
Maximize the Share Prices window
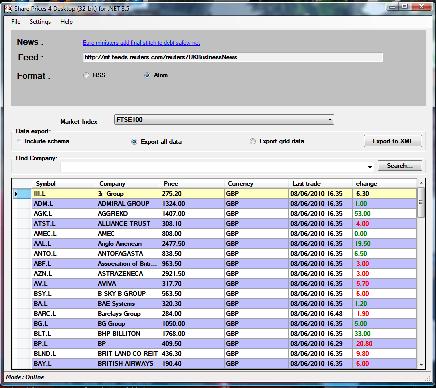click(x=405, y=7)
